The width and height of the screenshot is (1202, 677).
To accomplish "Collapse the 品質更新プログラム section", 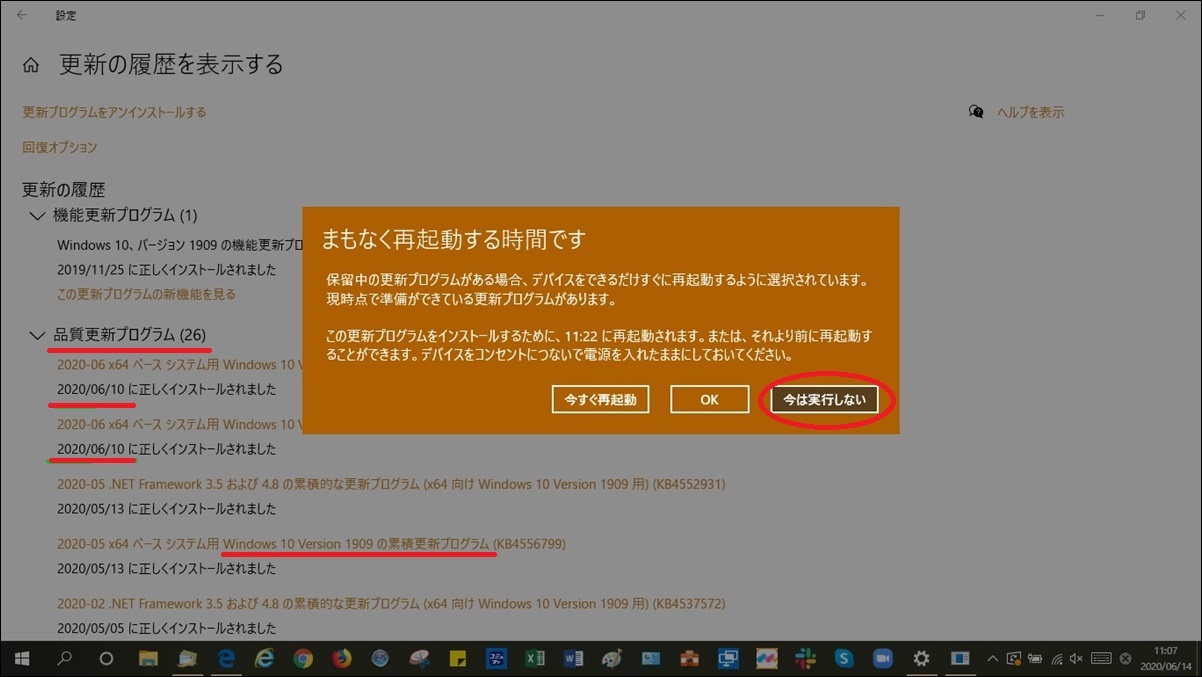I will tap(37, 335).
